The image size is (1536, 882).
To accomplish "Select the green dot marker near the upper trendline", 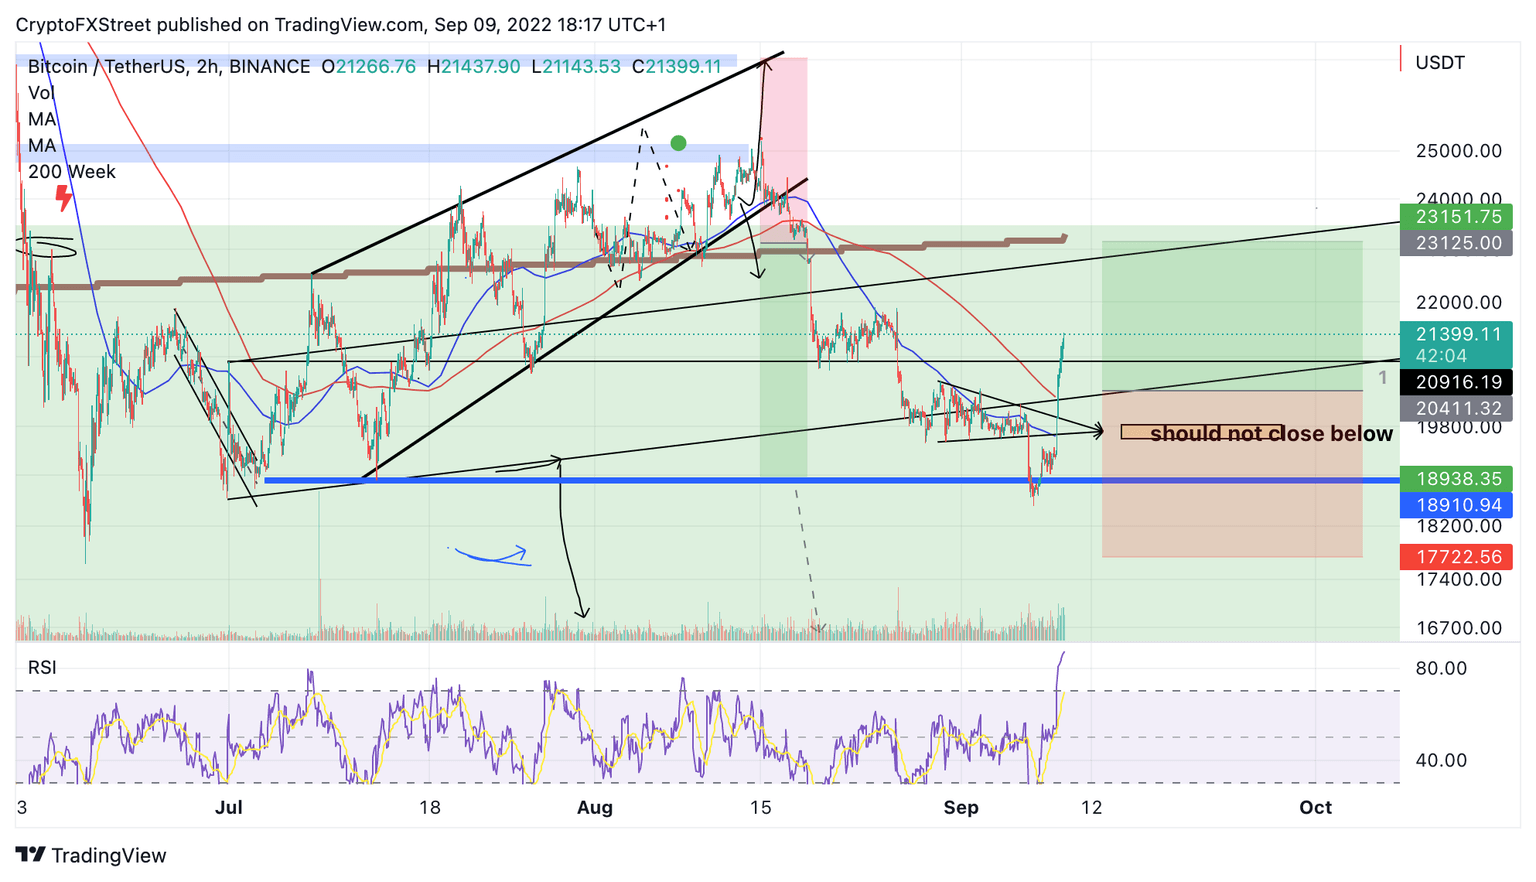I will pyautogui.click(x=679, y=143).
